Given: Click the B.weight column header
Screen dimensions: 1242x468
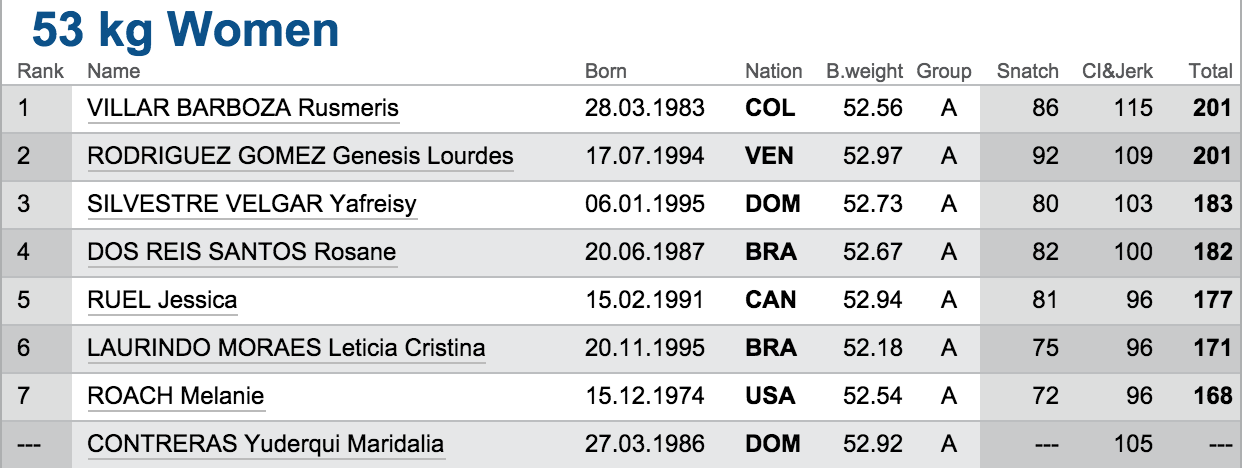Looking at the screenshot, I should [x=864, y=71].
